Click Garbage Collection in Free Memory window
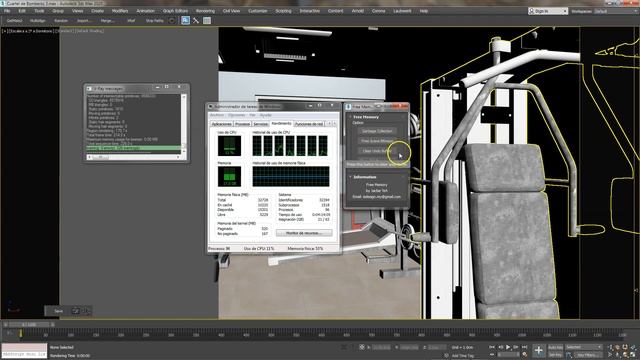 point(377,131)
